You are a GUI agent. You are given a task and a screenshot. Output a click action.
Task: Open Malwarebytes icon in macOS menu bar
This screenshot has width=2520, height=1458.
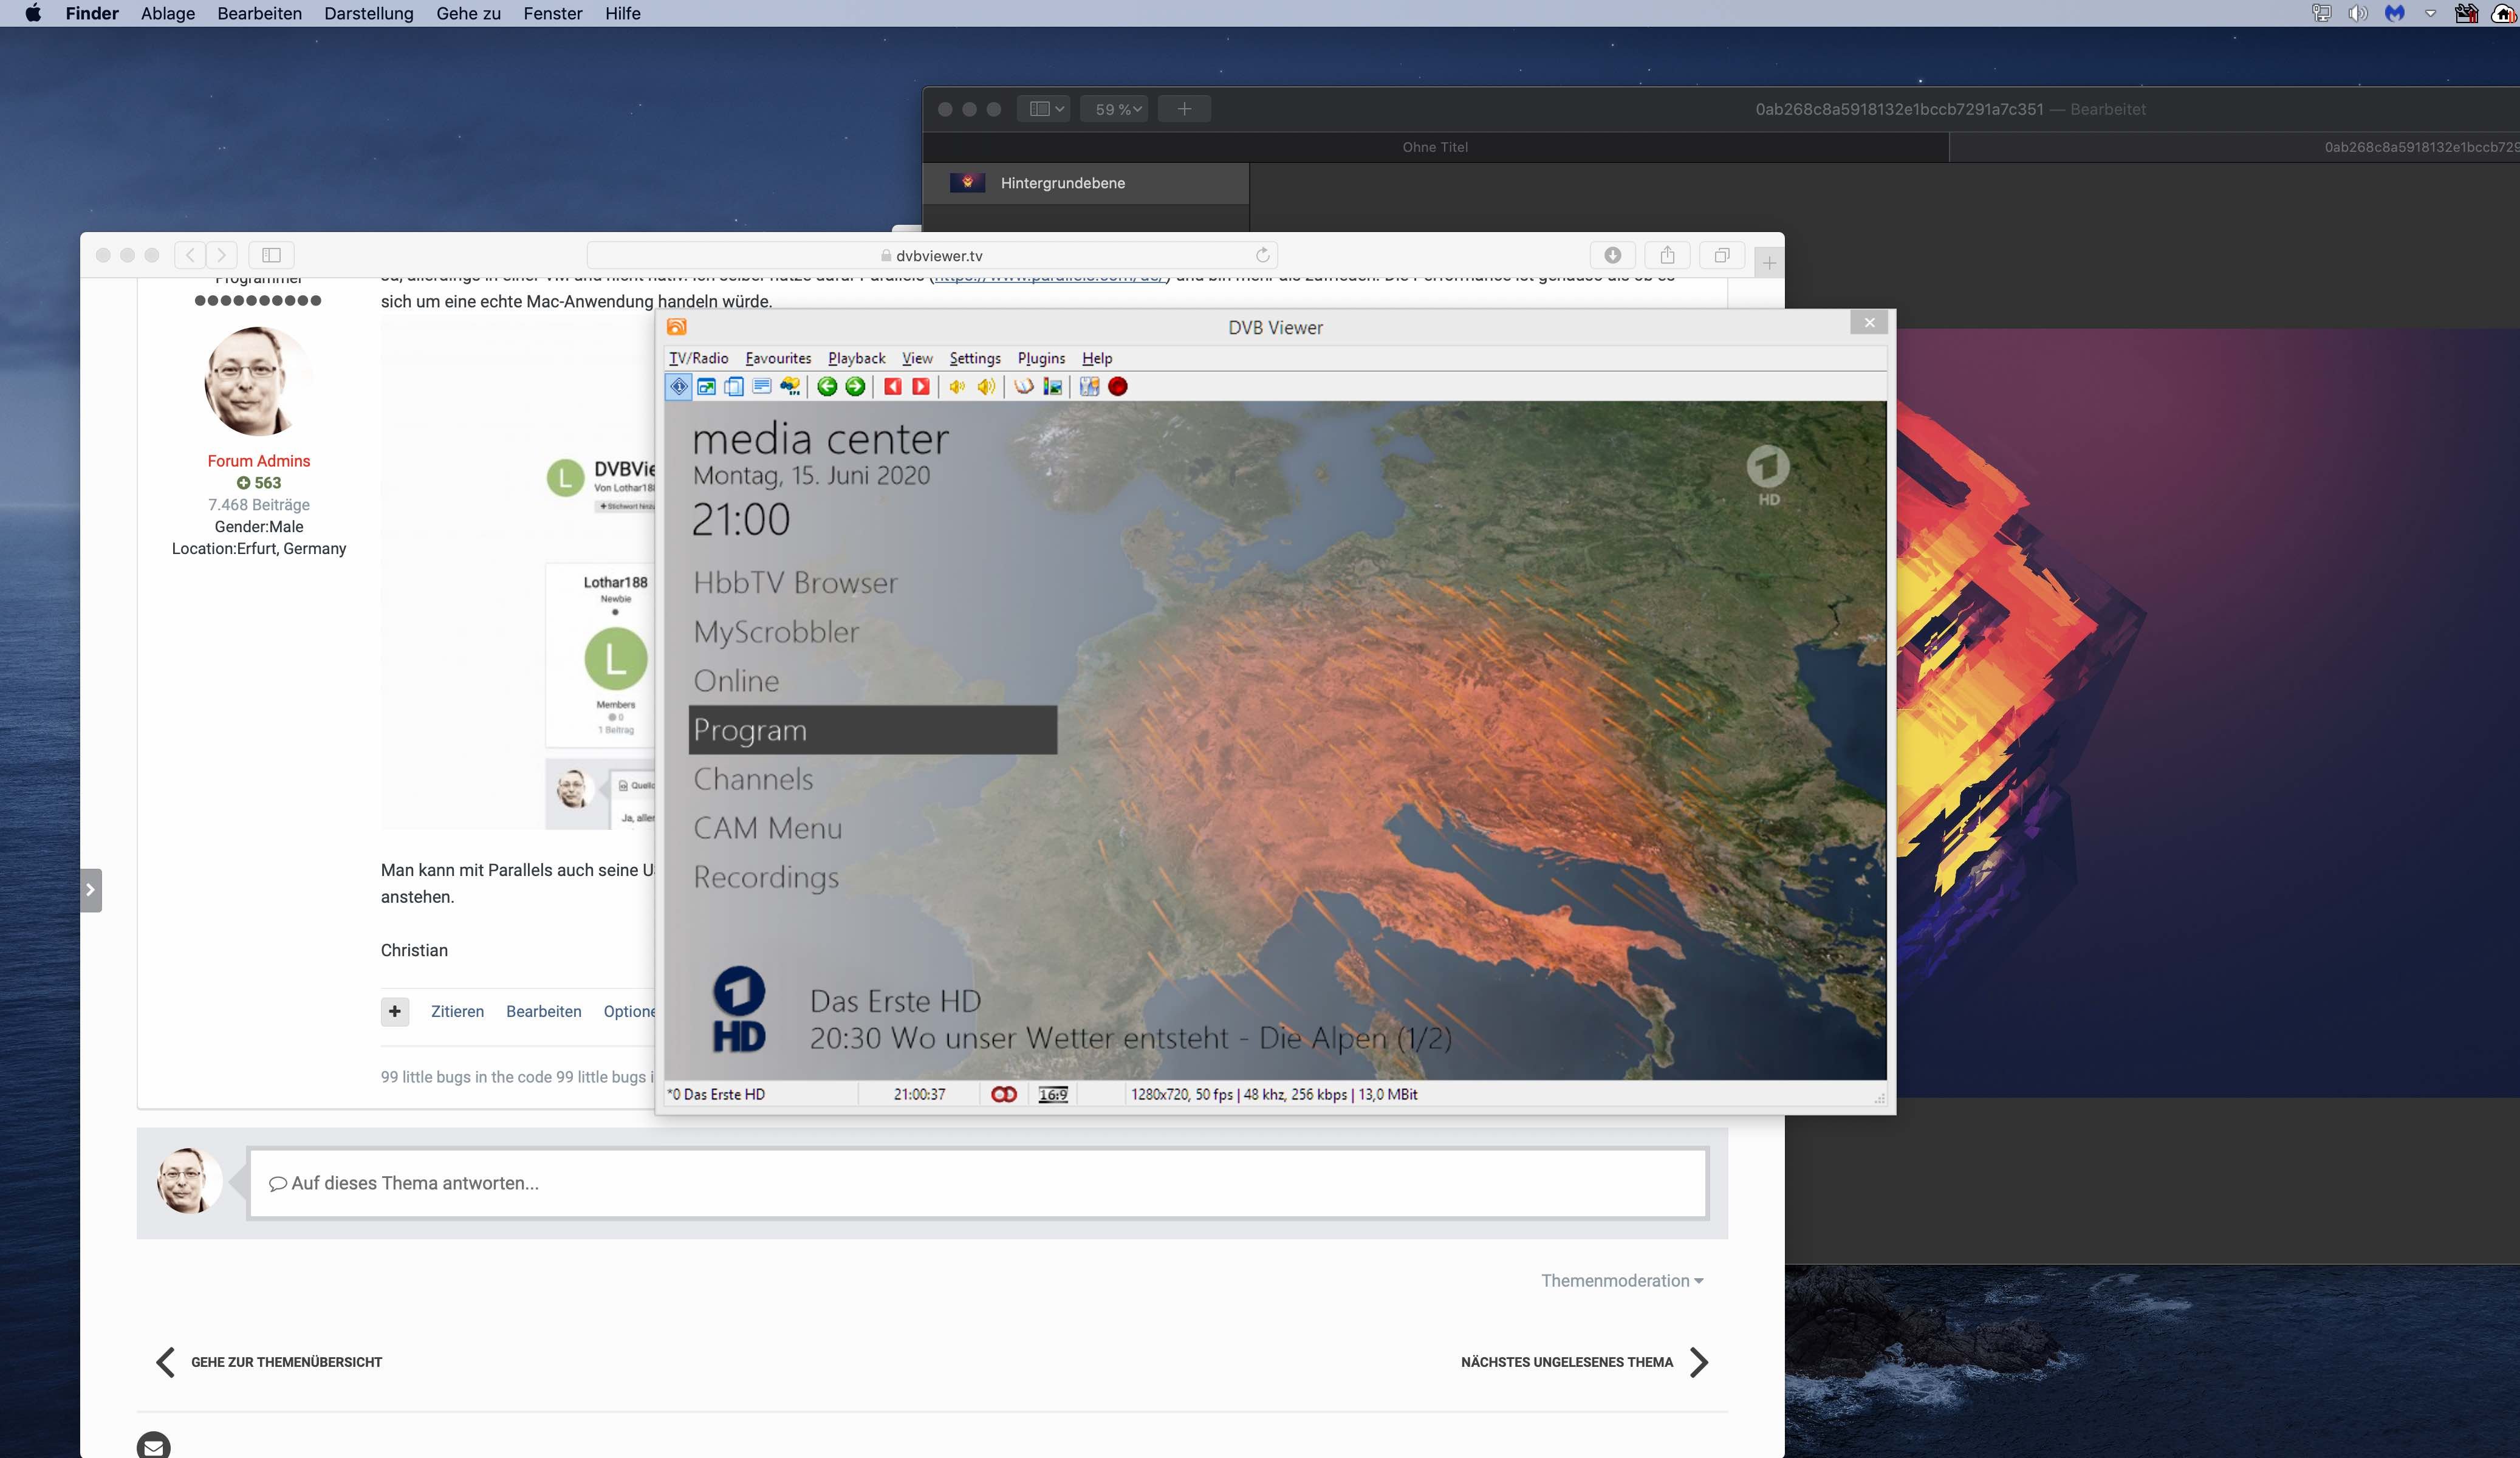click(2394, 13)
